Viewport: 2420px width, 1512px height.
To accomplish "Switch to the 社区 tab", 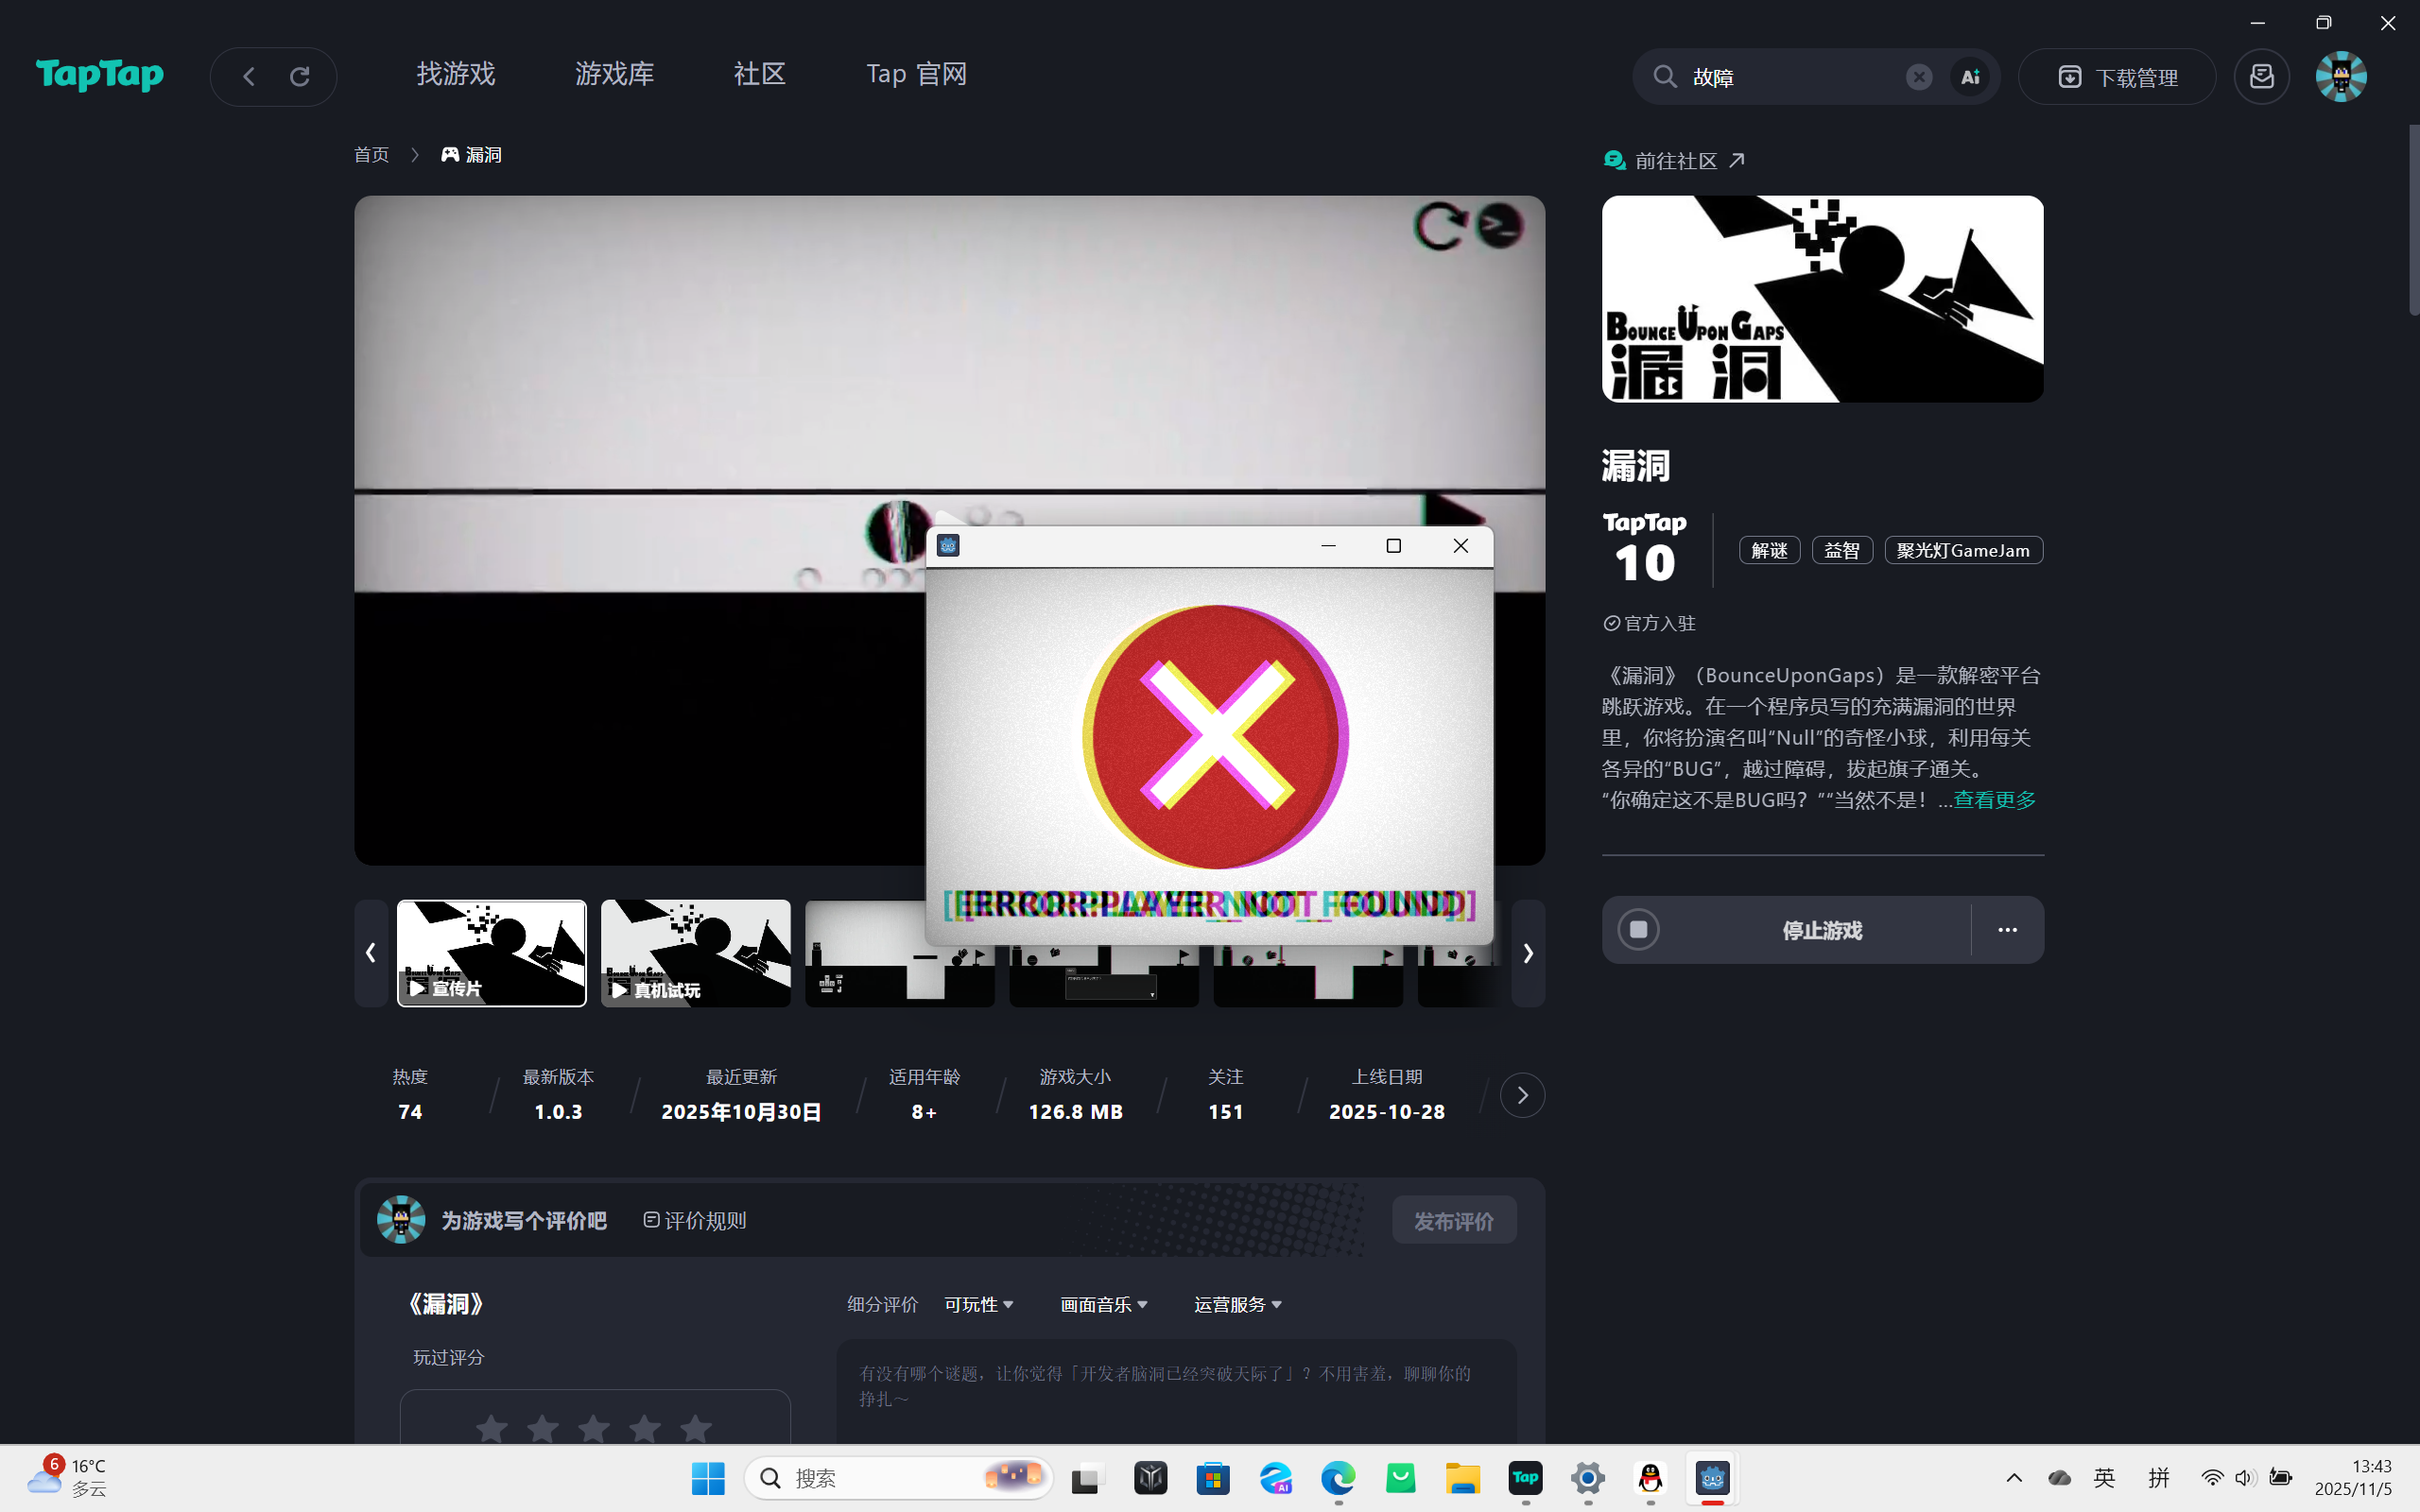I will [x=759, y=74].
